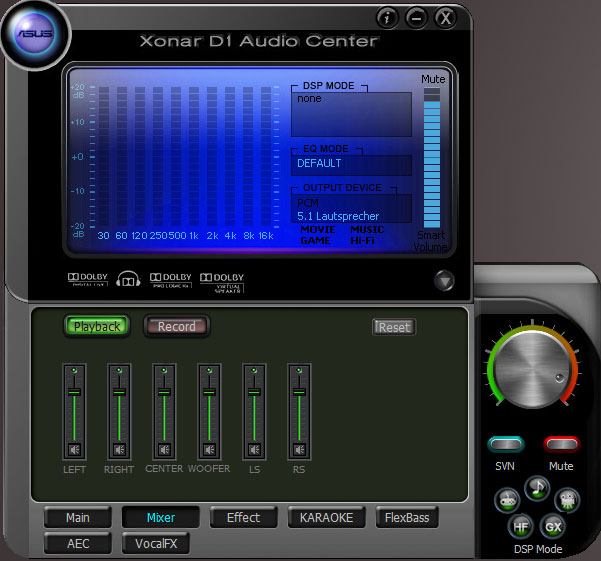Click the 1k equalizer band

[194, 156]
